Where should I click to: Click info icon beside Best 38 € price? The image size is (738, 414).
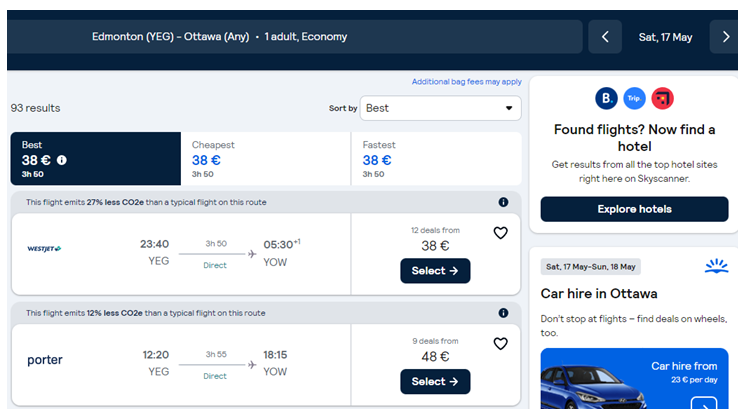(62, 160)
